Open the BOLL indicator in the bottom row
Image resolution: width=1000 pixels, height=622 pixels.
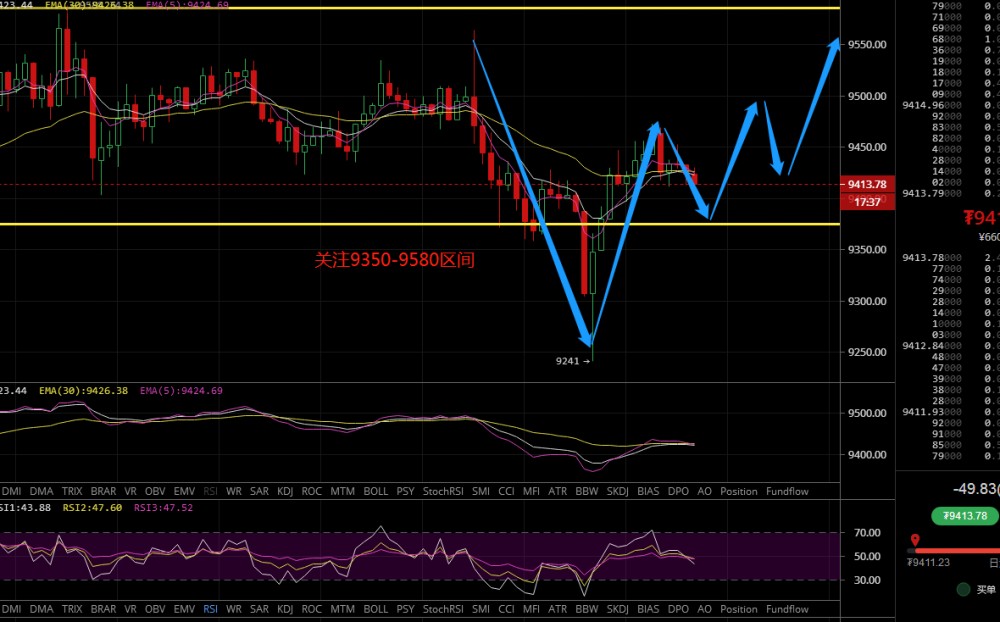375,609
